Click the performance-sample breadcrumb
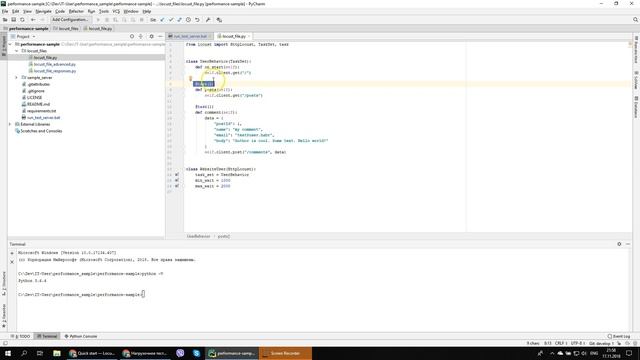 [x=26, y=29]
